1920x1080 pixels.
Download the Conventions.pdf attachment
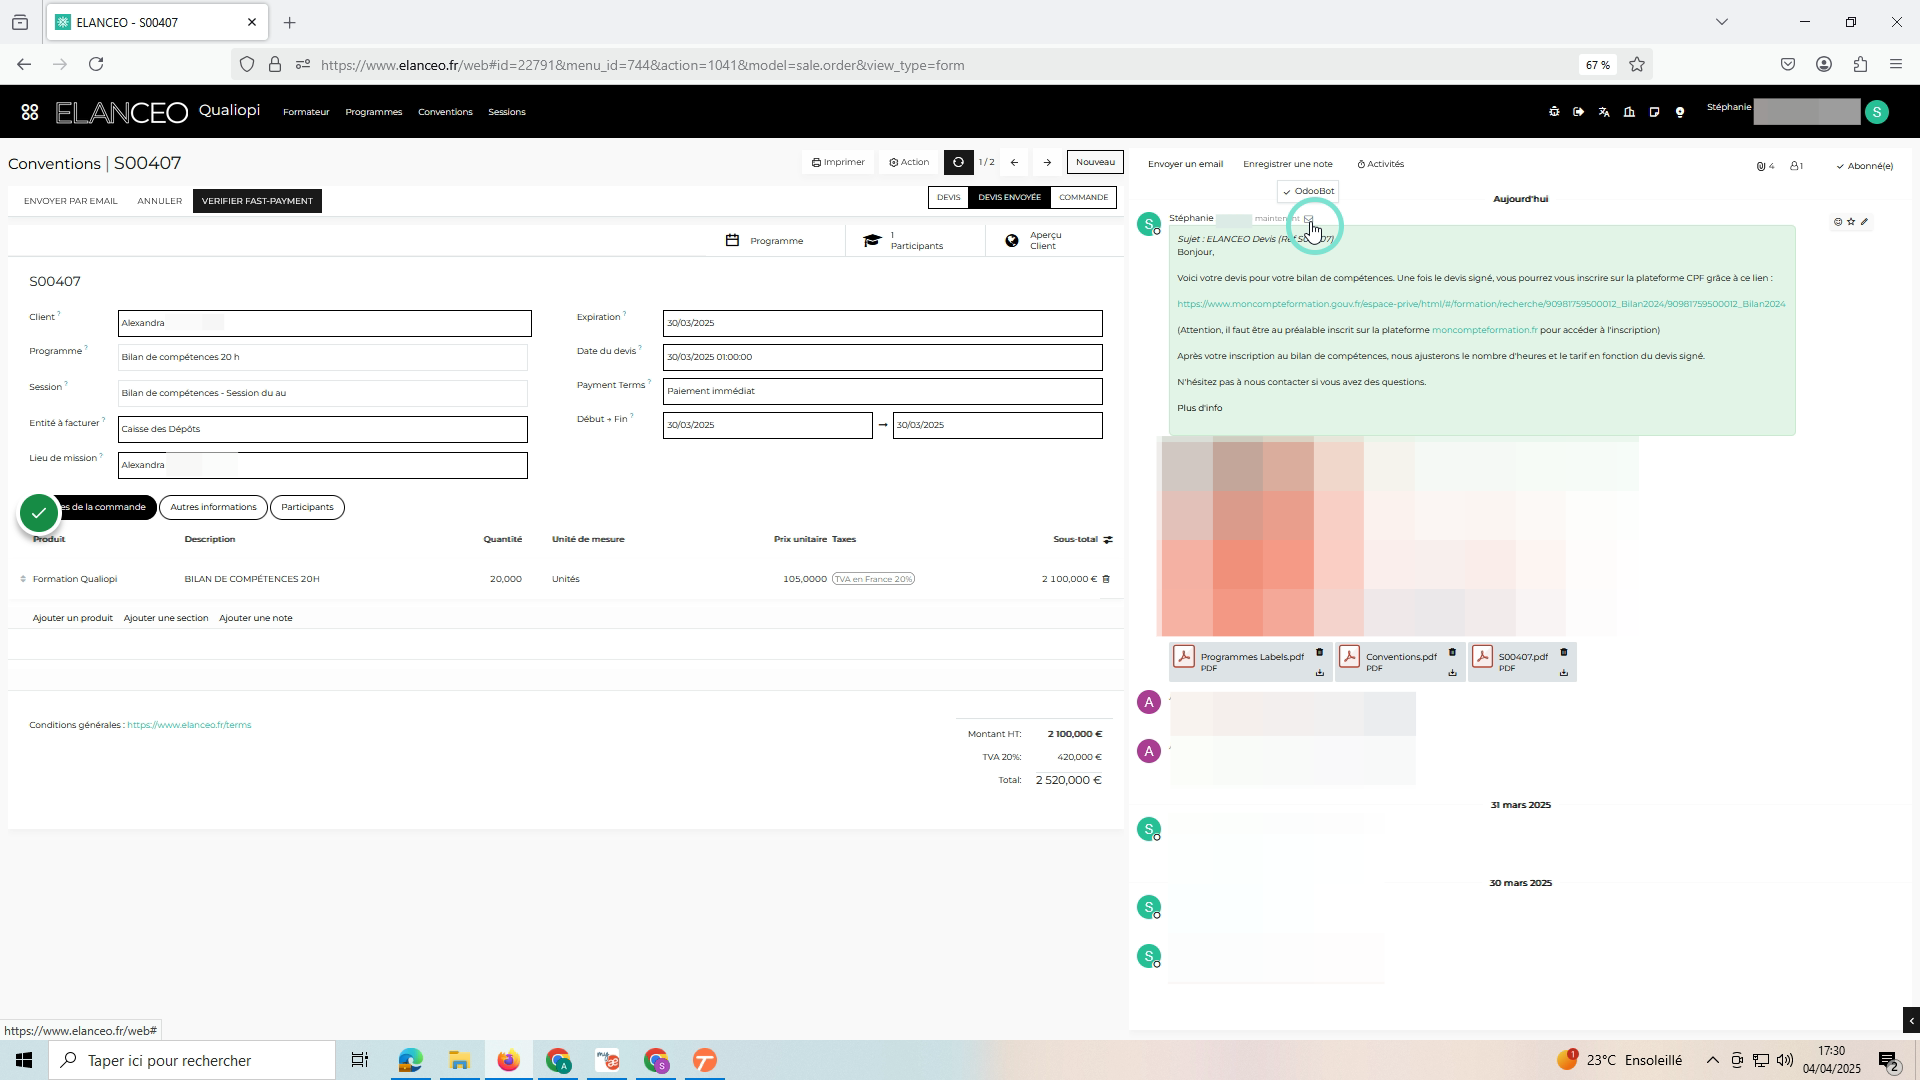[x=1452, y=673]
